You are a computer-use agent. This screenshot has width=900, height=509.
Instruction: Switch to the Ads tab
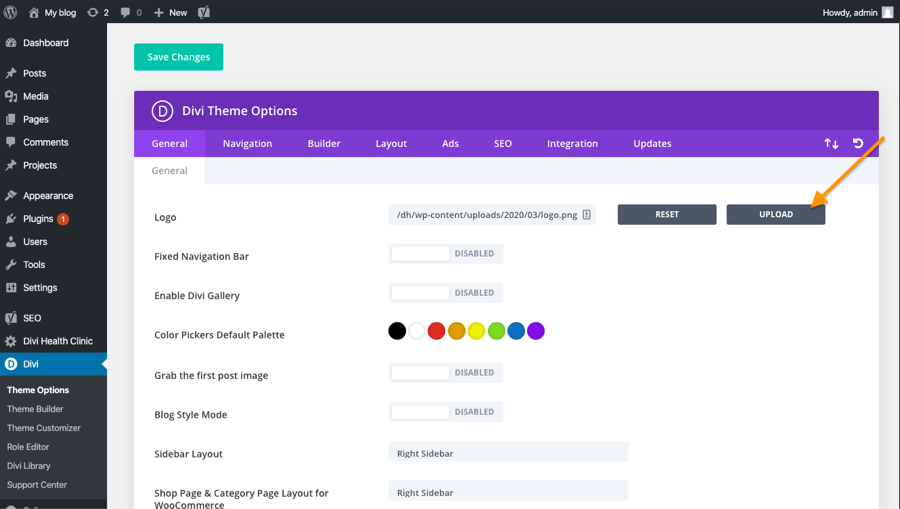click(450, 143)
